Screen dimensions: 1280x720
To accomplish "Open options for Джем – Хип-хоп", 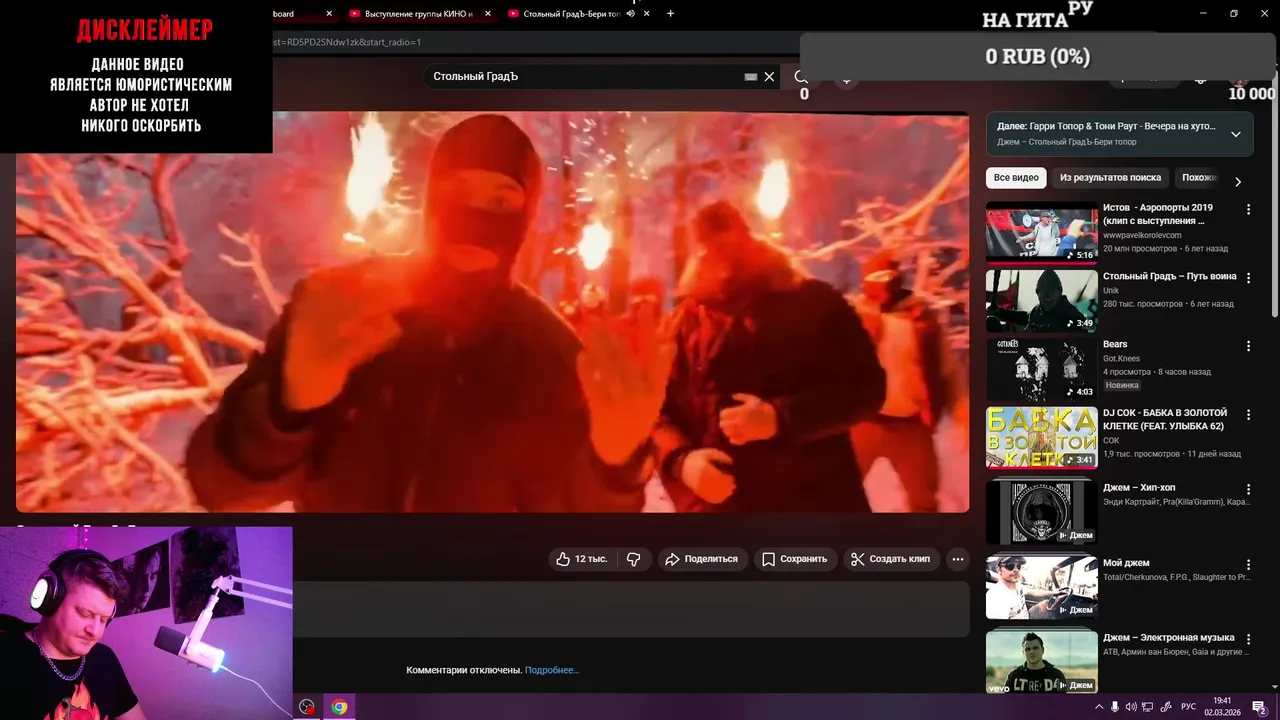I will coord(1248,488).
